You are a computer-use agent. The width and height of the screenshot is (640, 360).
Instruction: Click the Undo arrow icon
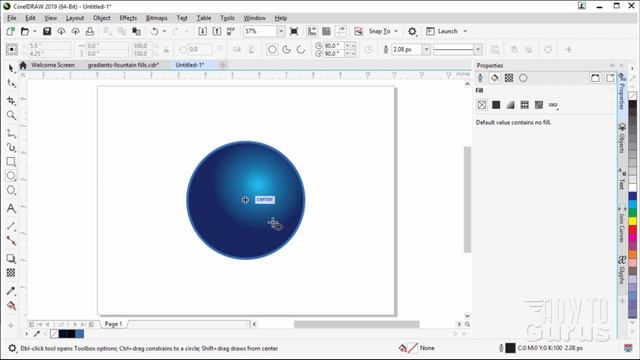[x=154, y=31]
